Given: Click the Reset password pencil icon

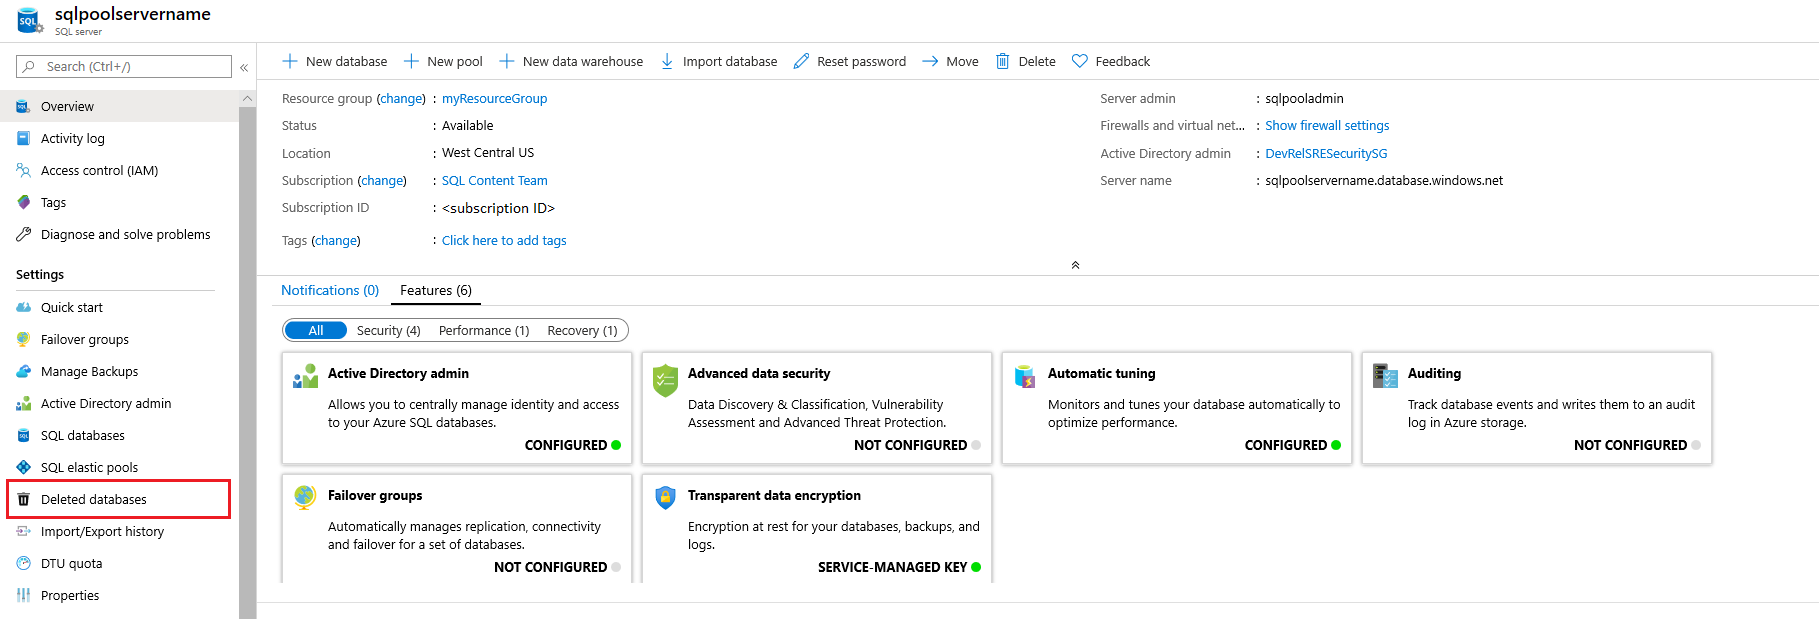Looking at the screenshot, I should (801, 62).
